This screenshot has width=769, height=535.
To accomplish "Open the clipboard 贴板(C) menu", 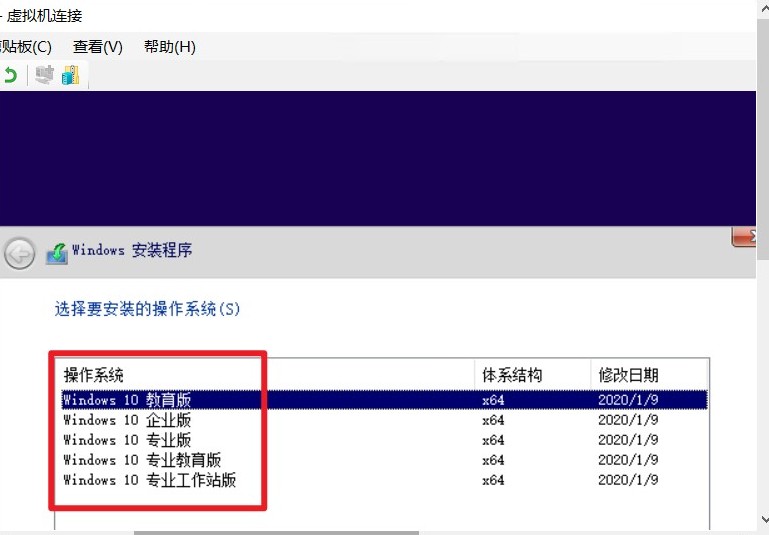I will pyautogui.click(x=26, y=47).
